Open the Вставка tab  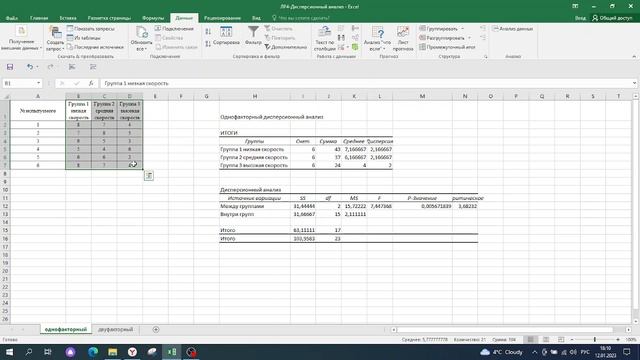[x=68, y=18]
